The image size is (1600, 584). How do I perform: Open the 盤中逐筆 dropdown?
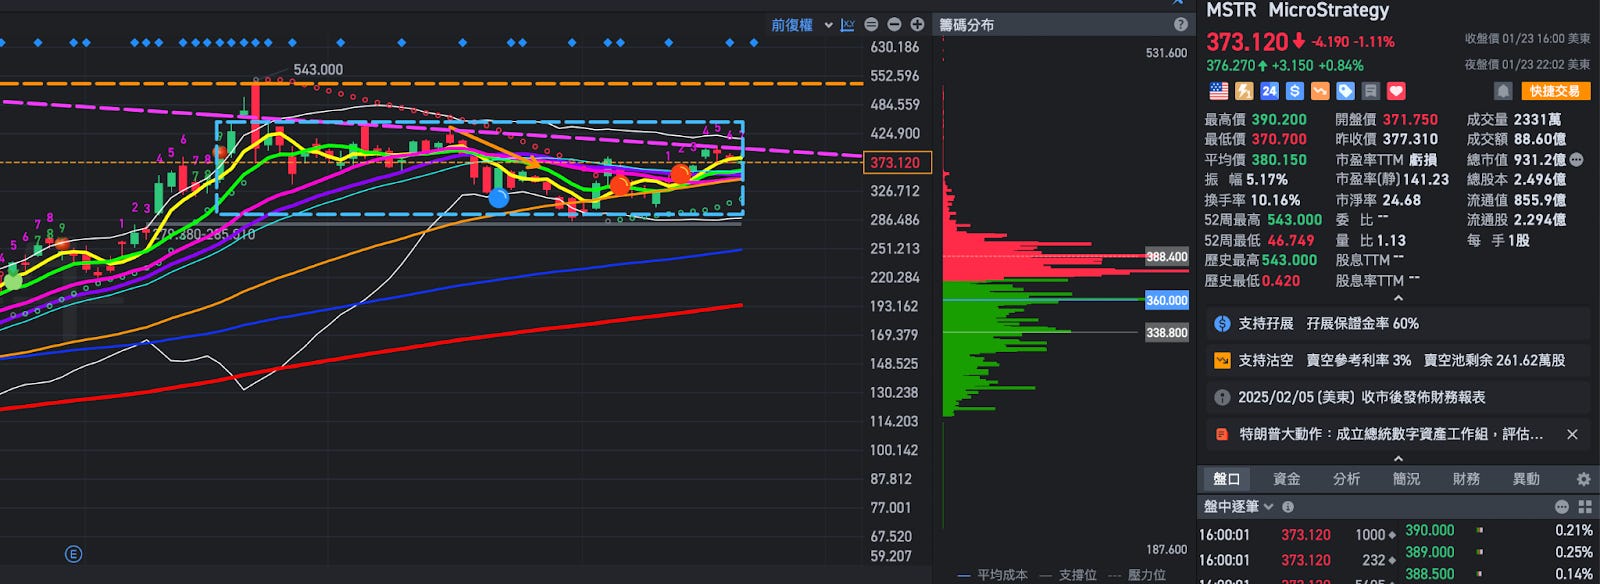click(x=1239, y=507)
